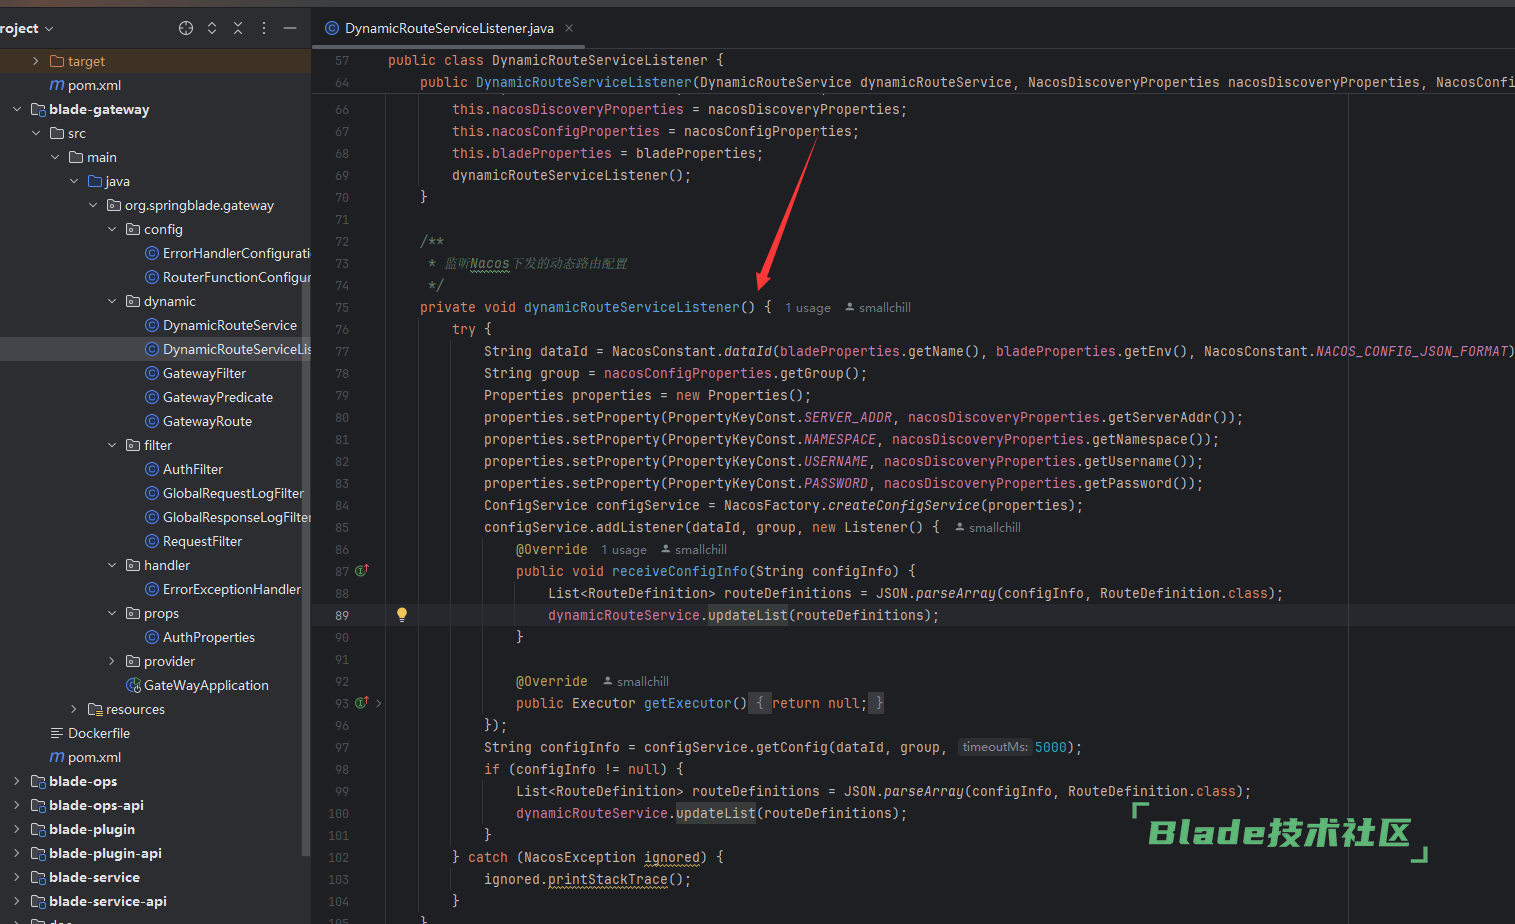Click the '1 usage' hint above receiveConfigInfo
Screen dimensions: 1515x924
pos(624,550)
